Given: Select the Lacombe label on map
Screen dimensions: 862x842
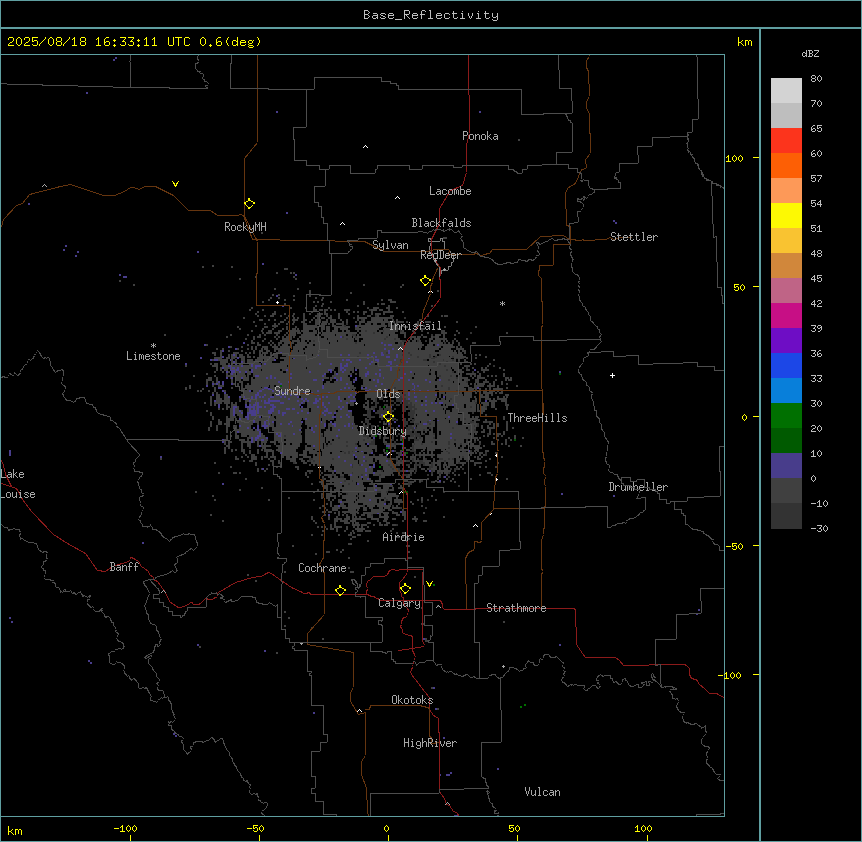Looking at the screenshot, I should pyautogui.click(x=450, y=191).
